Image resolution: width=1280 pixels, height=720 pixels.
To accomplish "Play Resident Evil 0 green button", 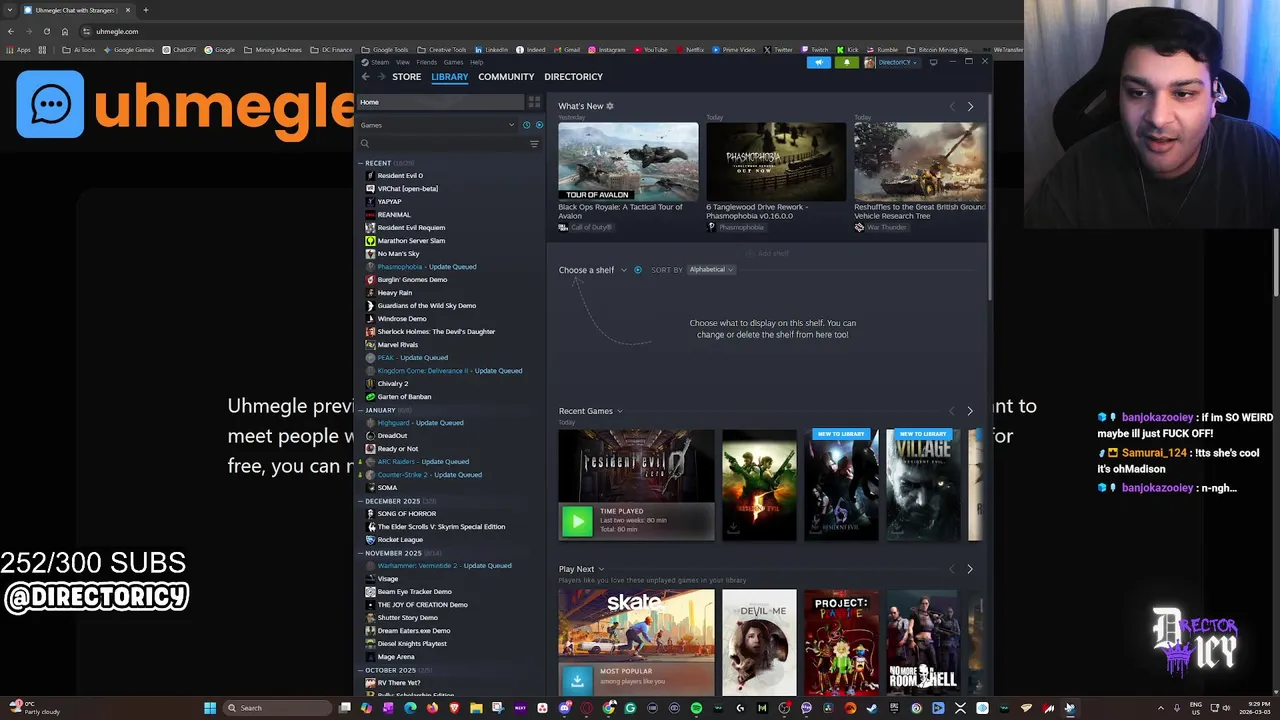I will pyautogui.click(x=576, y=520).
